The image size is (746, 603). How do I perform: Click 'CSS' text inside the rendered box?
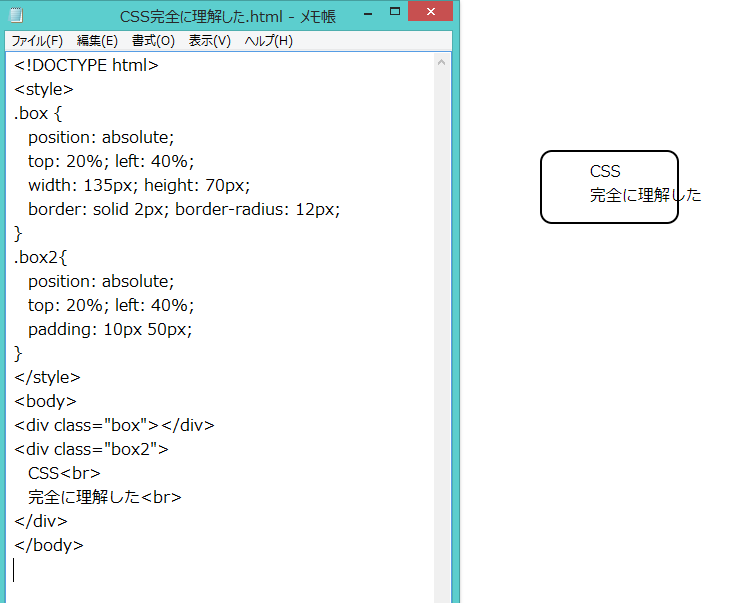coord(605,171)
